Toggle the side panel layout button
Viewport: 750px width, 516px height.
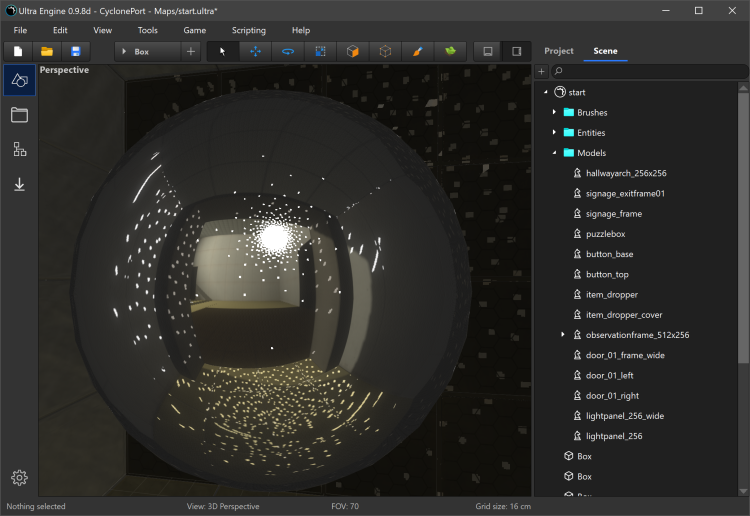[x=517, y=51]
